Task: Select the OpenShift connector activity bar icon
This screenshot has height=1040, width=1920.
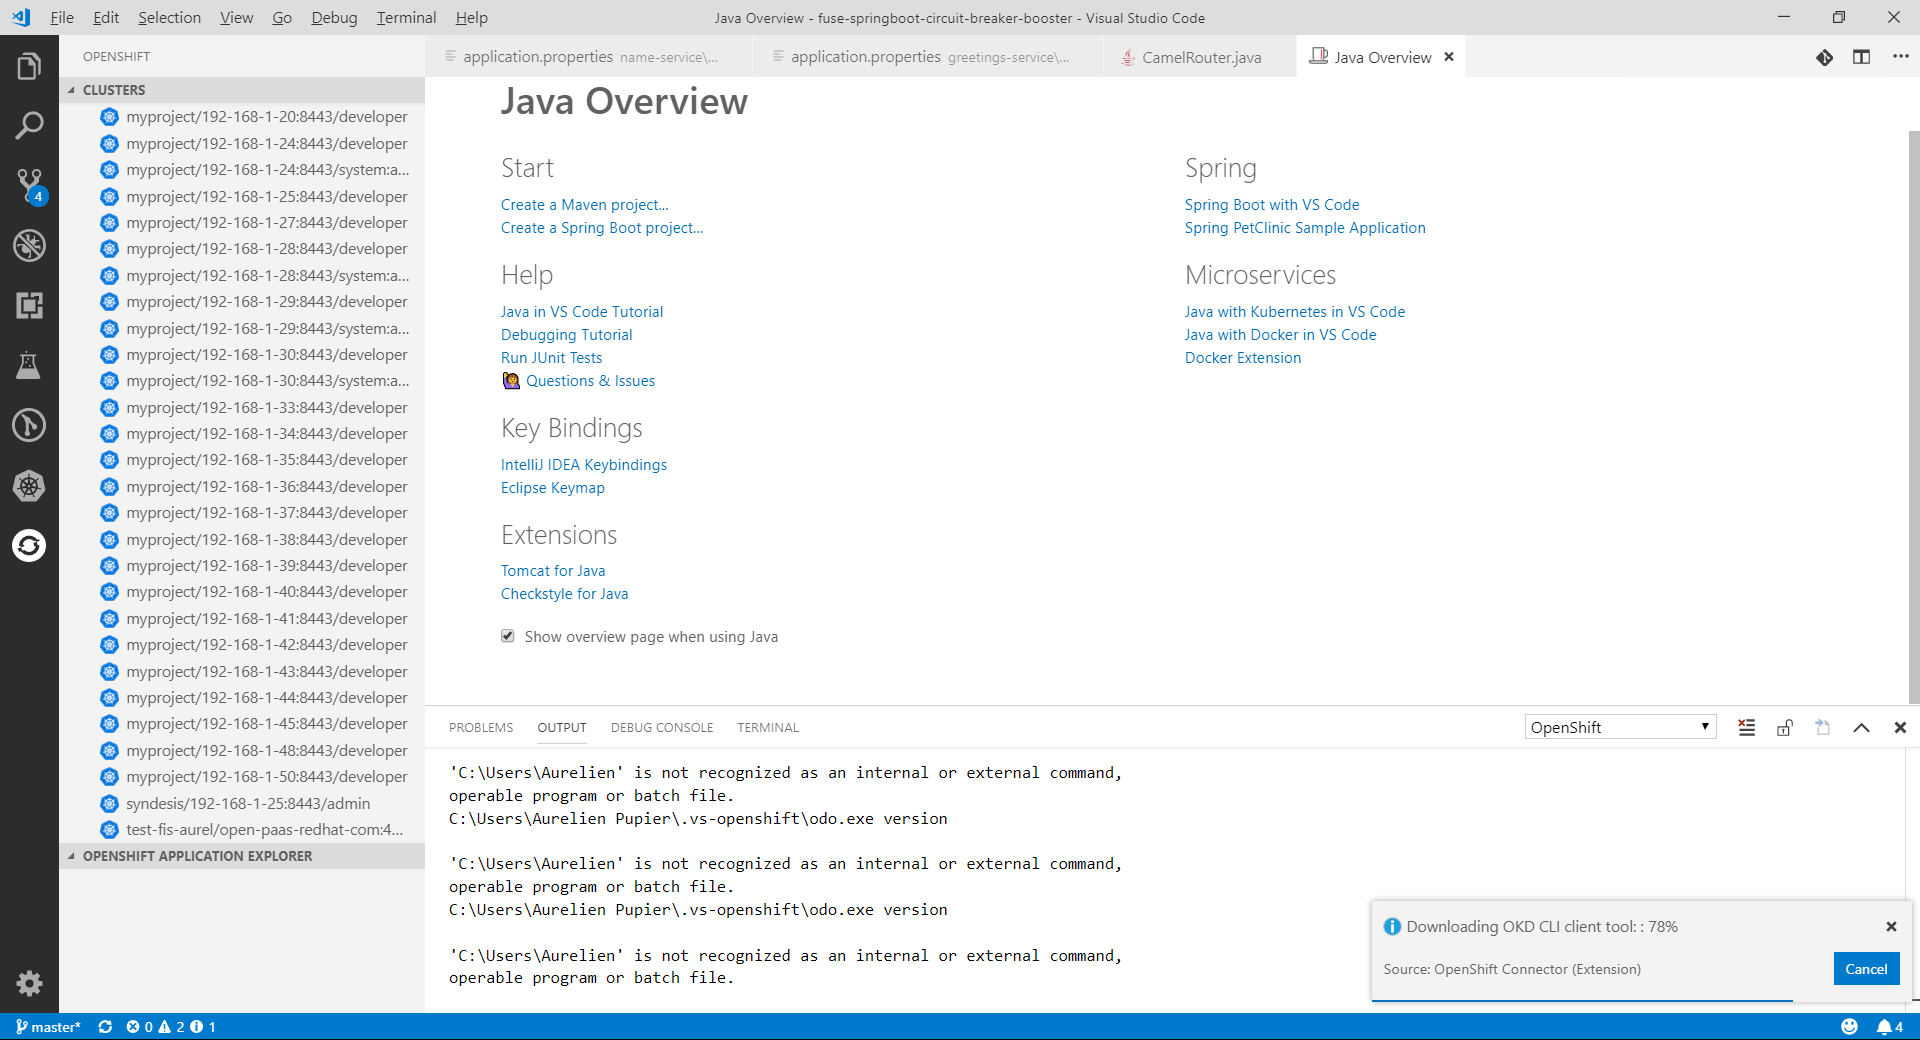Action: [29, 546]
